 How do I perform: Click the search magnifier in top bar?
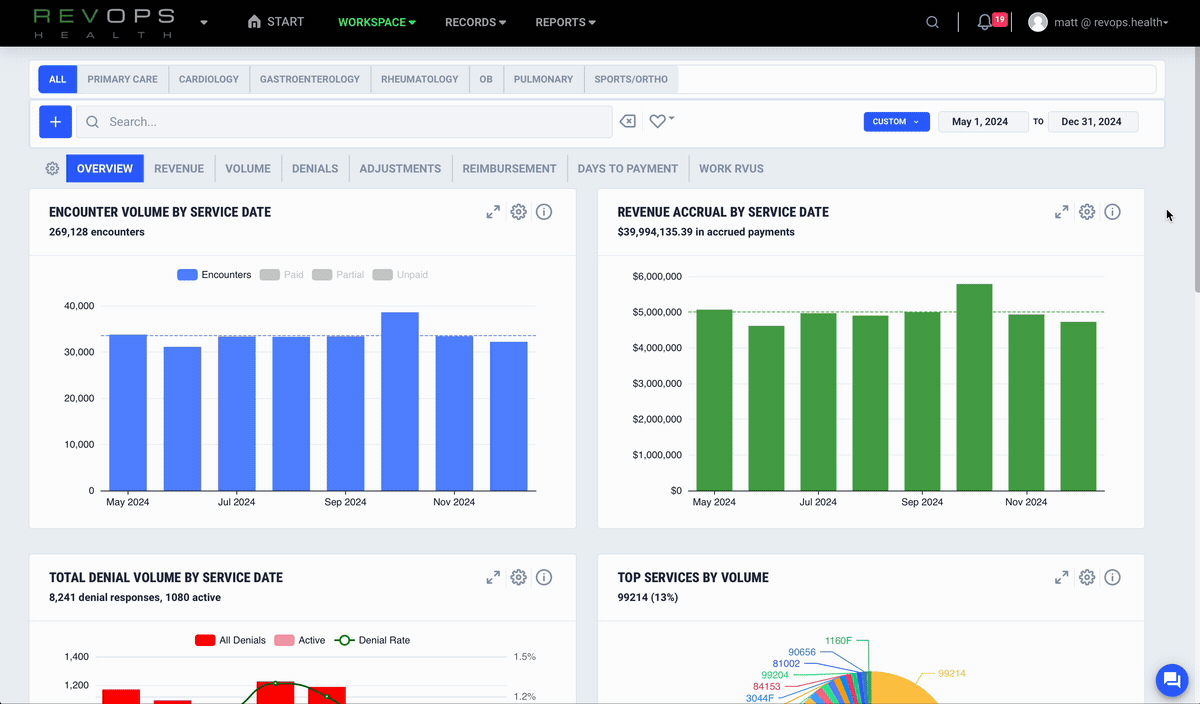(932, 22)
